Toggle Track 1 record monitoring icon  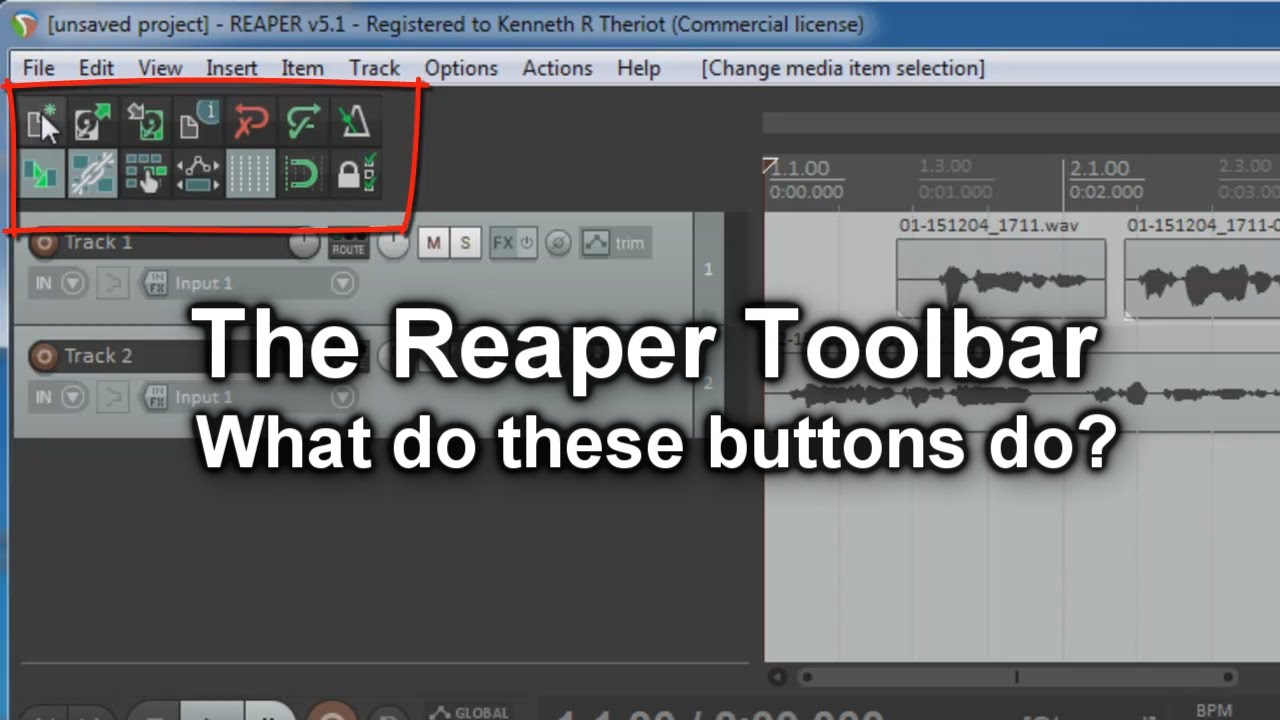(x=114, y=284)
